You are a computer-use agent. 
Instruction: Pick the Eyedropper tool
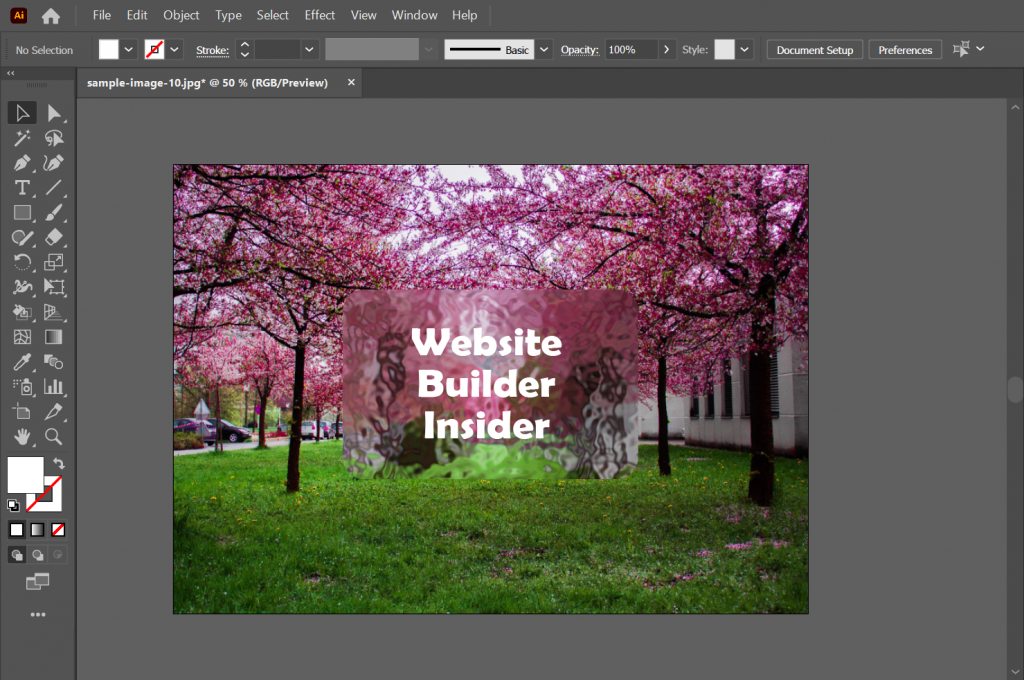[x=21, y=362]
